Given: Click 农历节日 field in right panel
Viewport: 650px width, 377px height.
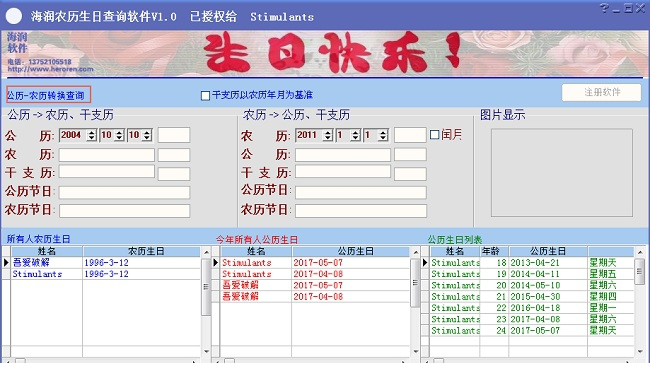Looking at the screenshot, I should tap(361, 211).
